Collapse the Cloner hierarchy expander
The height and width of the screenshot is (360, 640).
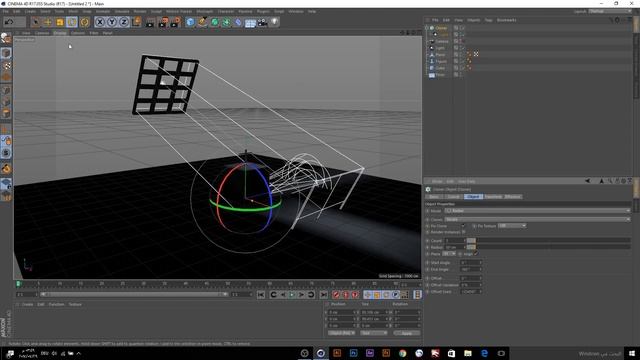click(427, 28)
